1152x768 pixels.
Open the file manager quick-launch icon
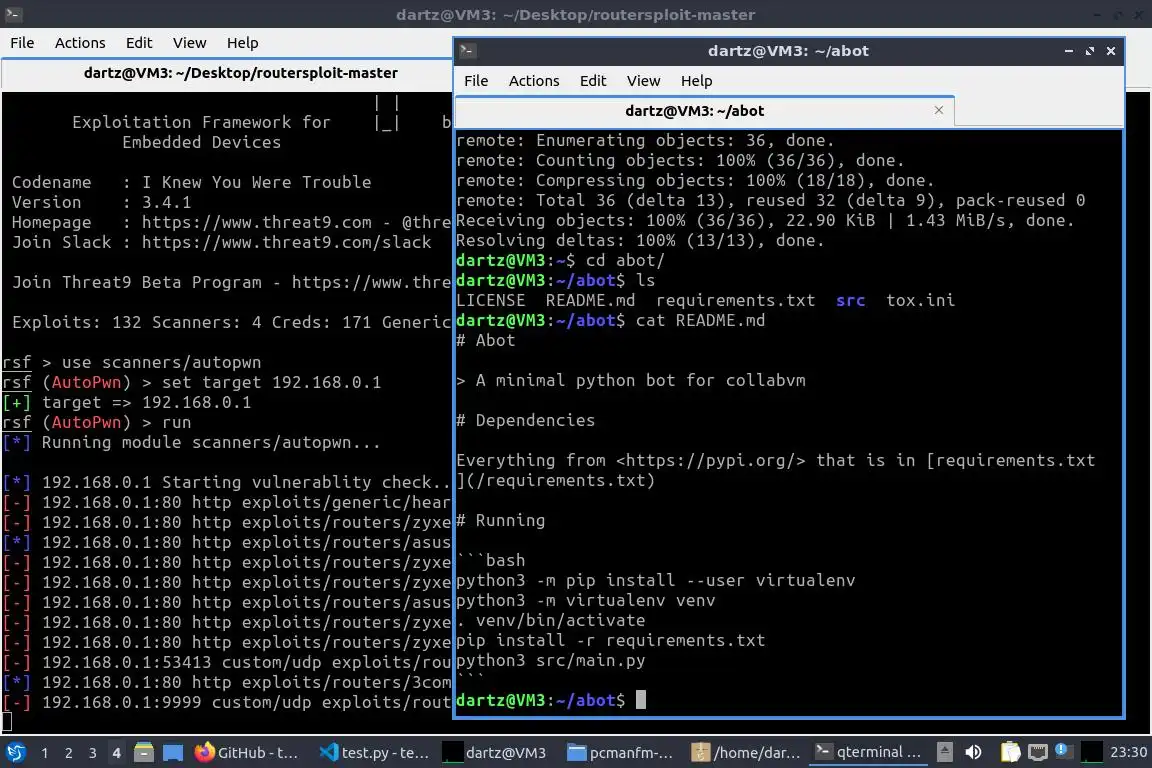point(144,753)
